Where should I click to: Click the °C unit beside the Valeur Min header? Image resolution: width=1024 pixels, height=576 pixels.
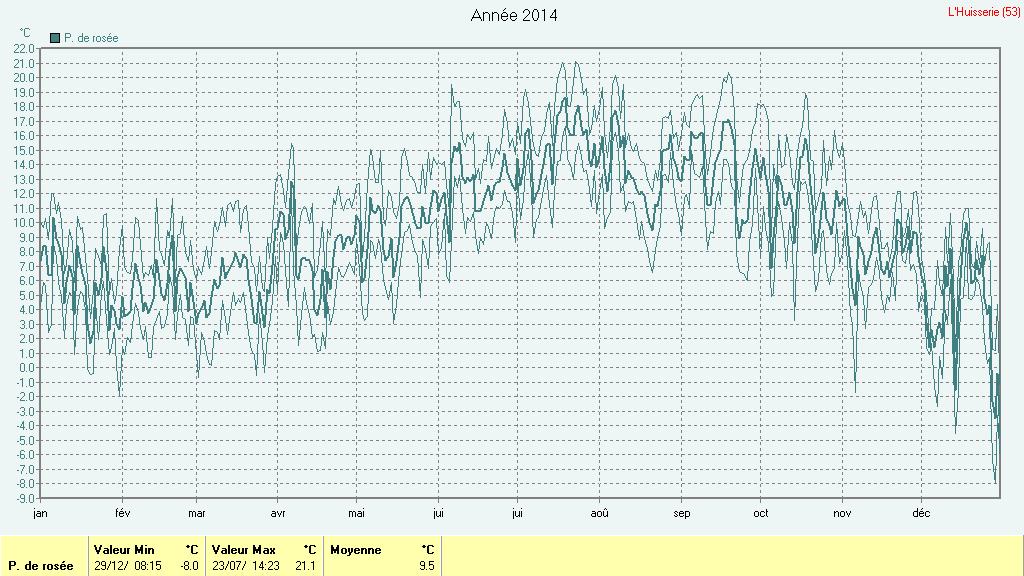[192, 550]
